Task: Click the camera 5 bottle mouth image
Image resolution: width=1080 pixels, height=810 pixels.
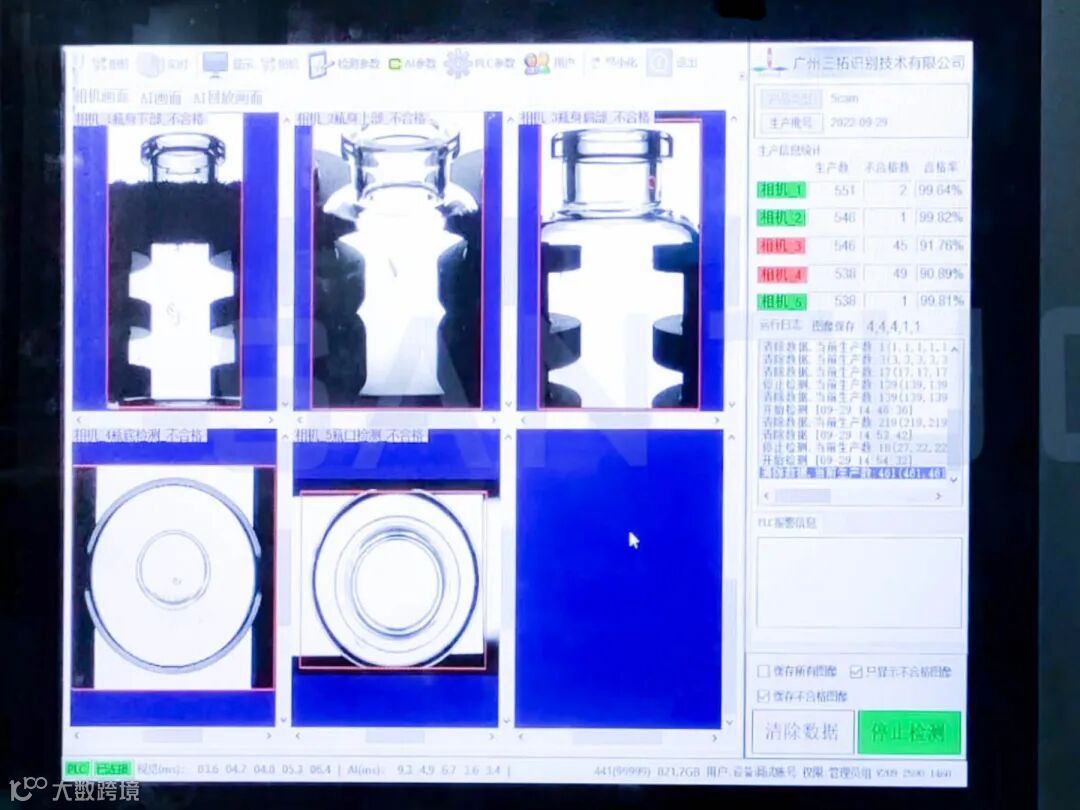Action: pyautogui.click(x=393, y=580)
